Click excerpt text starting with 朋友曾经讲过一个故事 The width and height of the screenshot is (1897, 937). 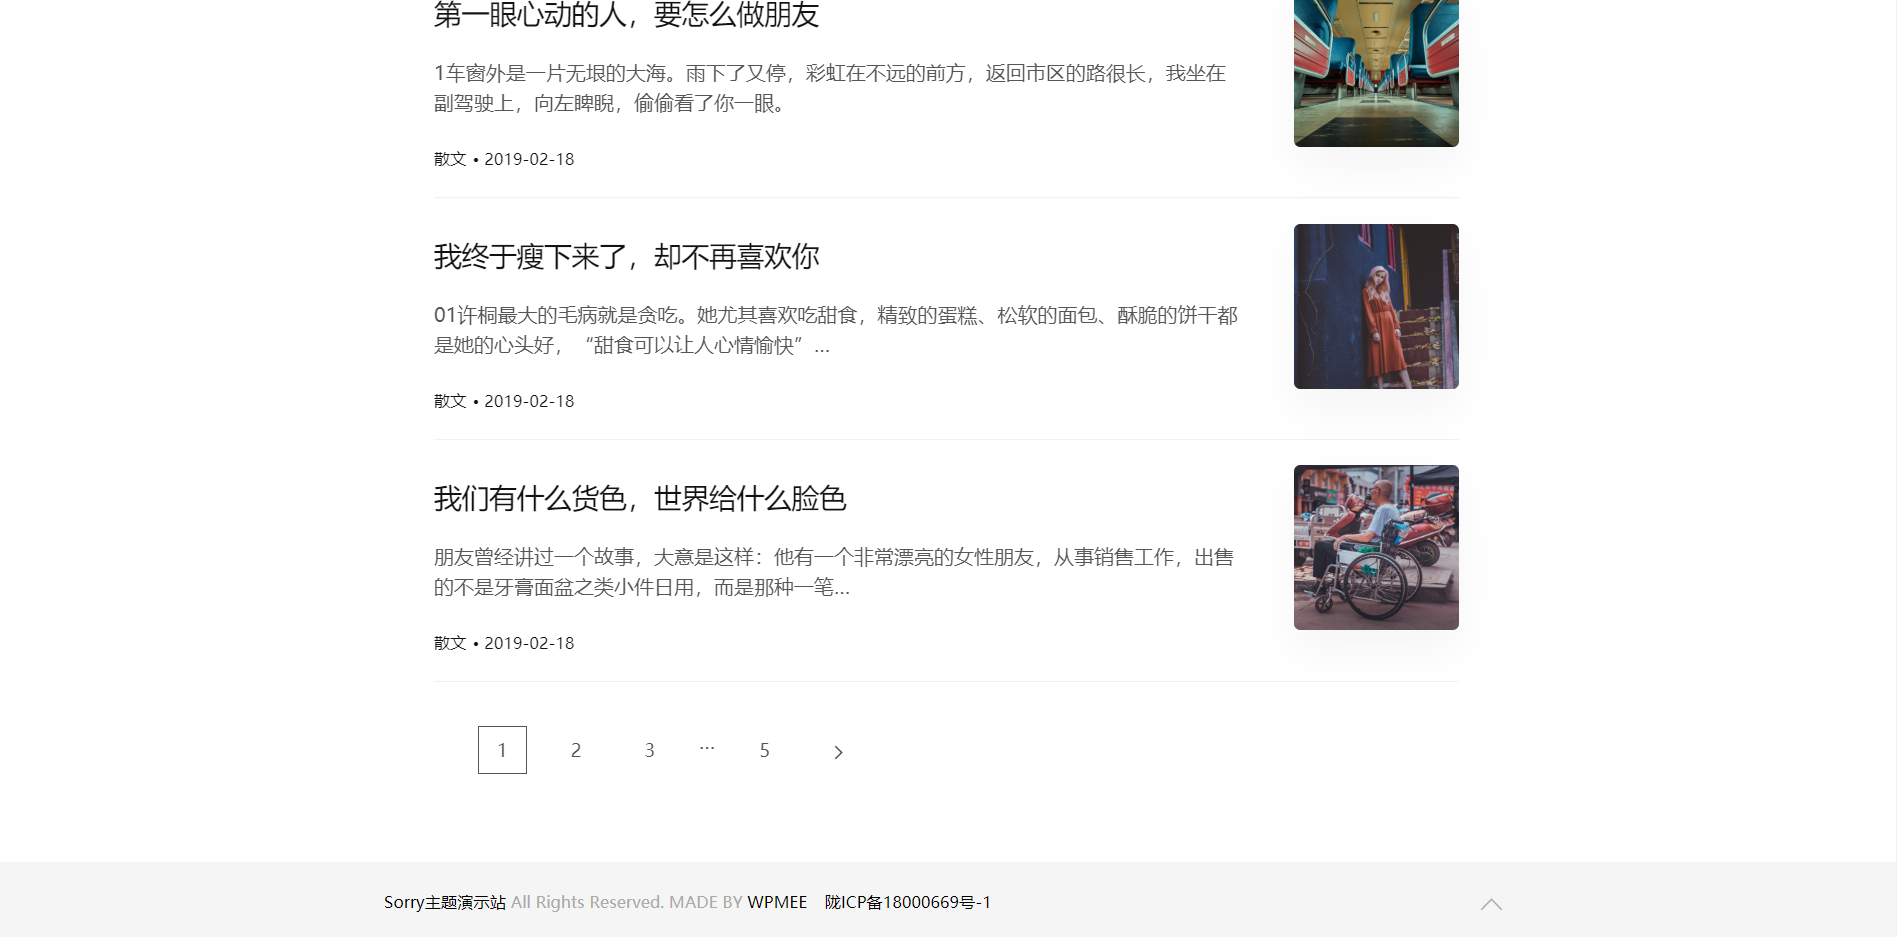[833, 572]
